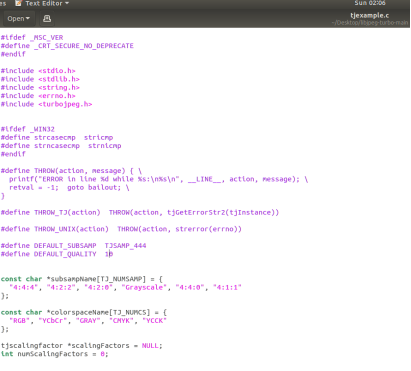Place cursor on #include <string.h> line
Screen dimensions: 411x371
click(x=40, y=88)
